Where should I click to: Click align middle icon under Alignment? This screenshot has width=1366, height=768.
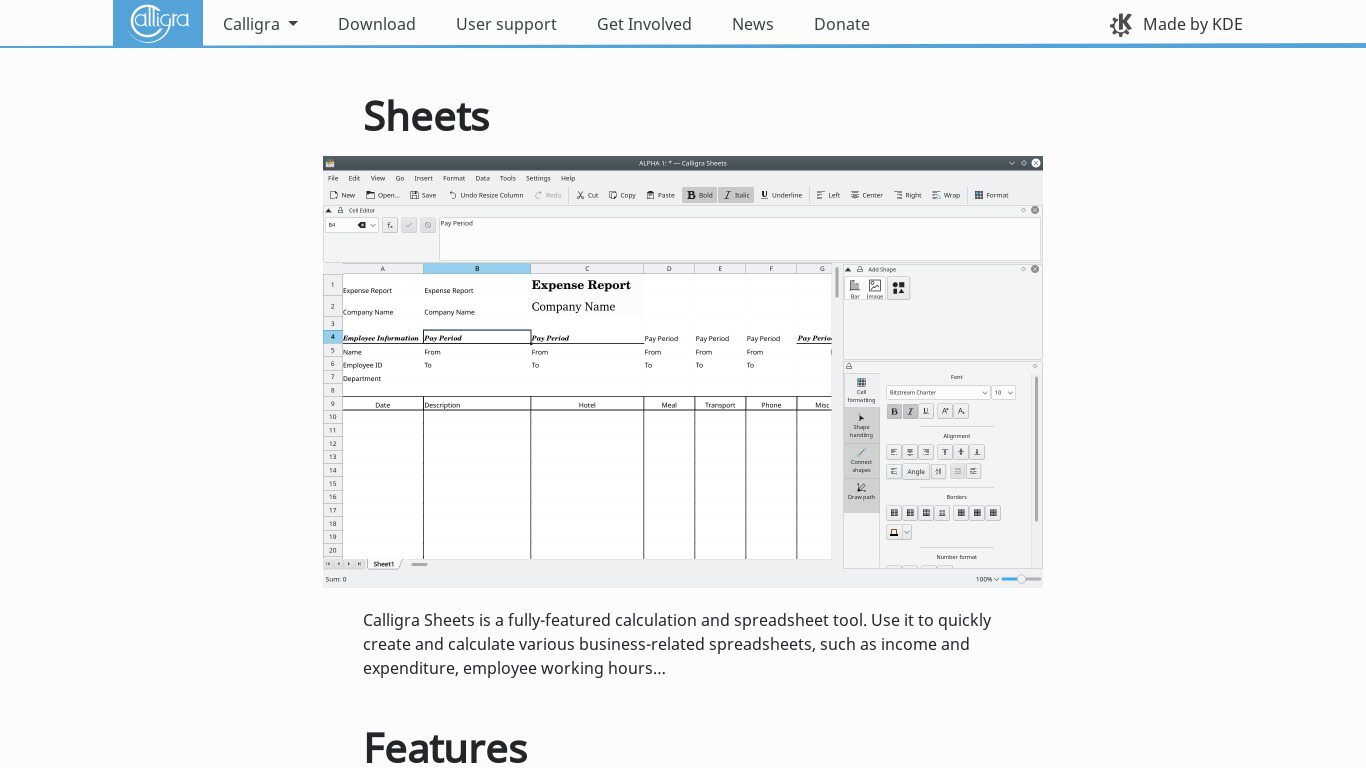click(x=961, y=452)
